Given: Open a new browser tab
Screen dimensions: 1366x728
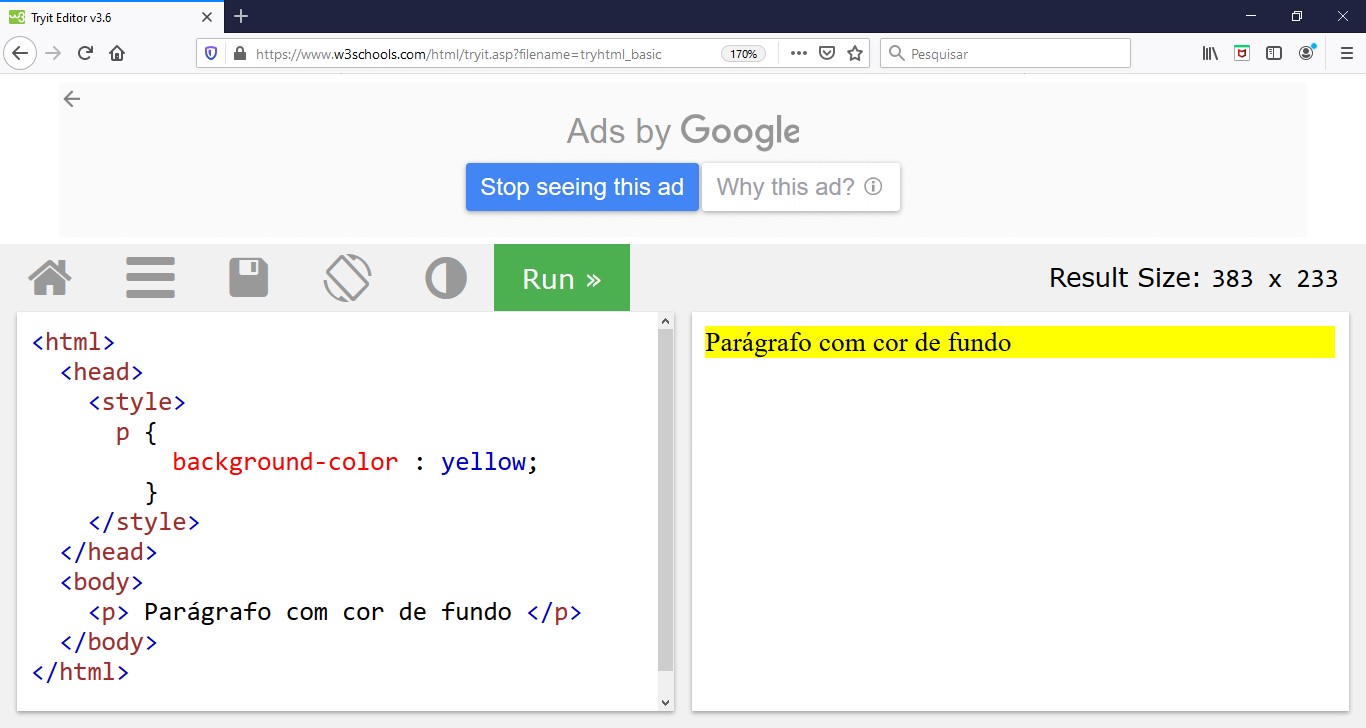Looking at the screenshot, I should coord(240,16).
